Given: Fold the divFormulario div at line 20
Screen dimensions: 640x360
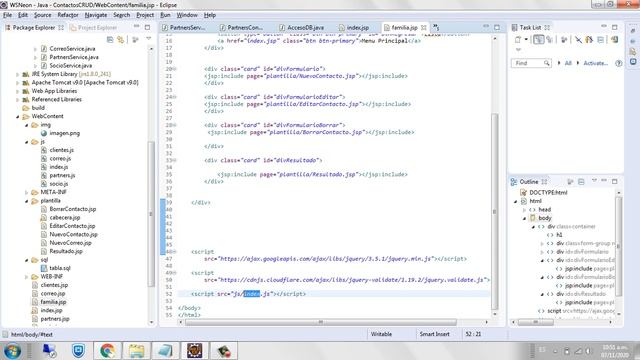Looking at the screenshot, I should tap(175, 69).
